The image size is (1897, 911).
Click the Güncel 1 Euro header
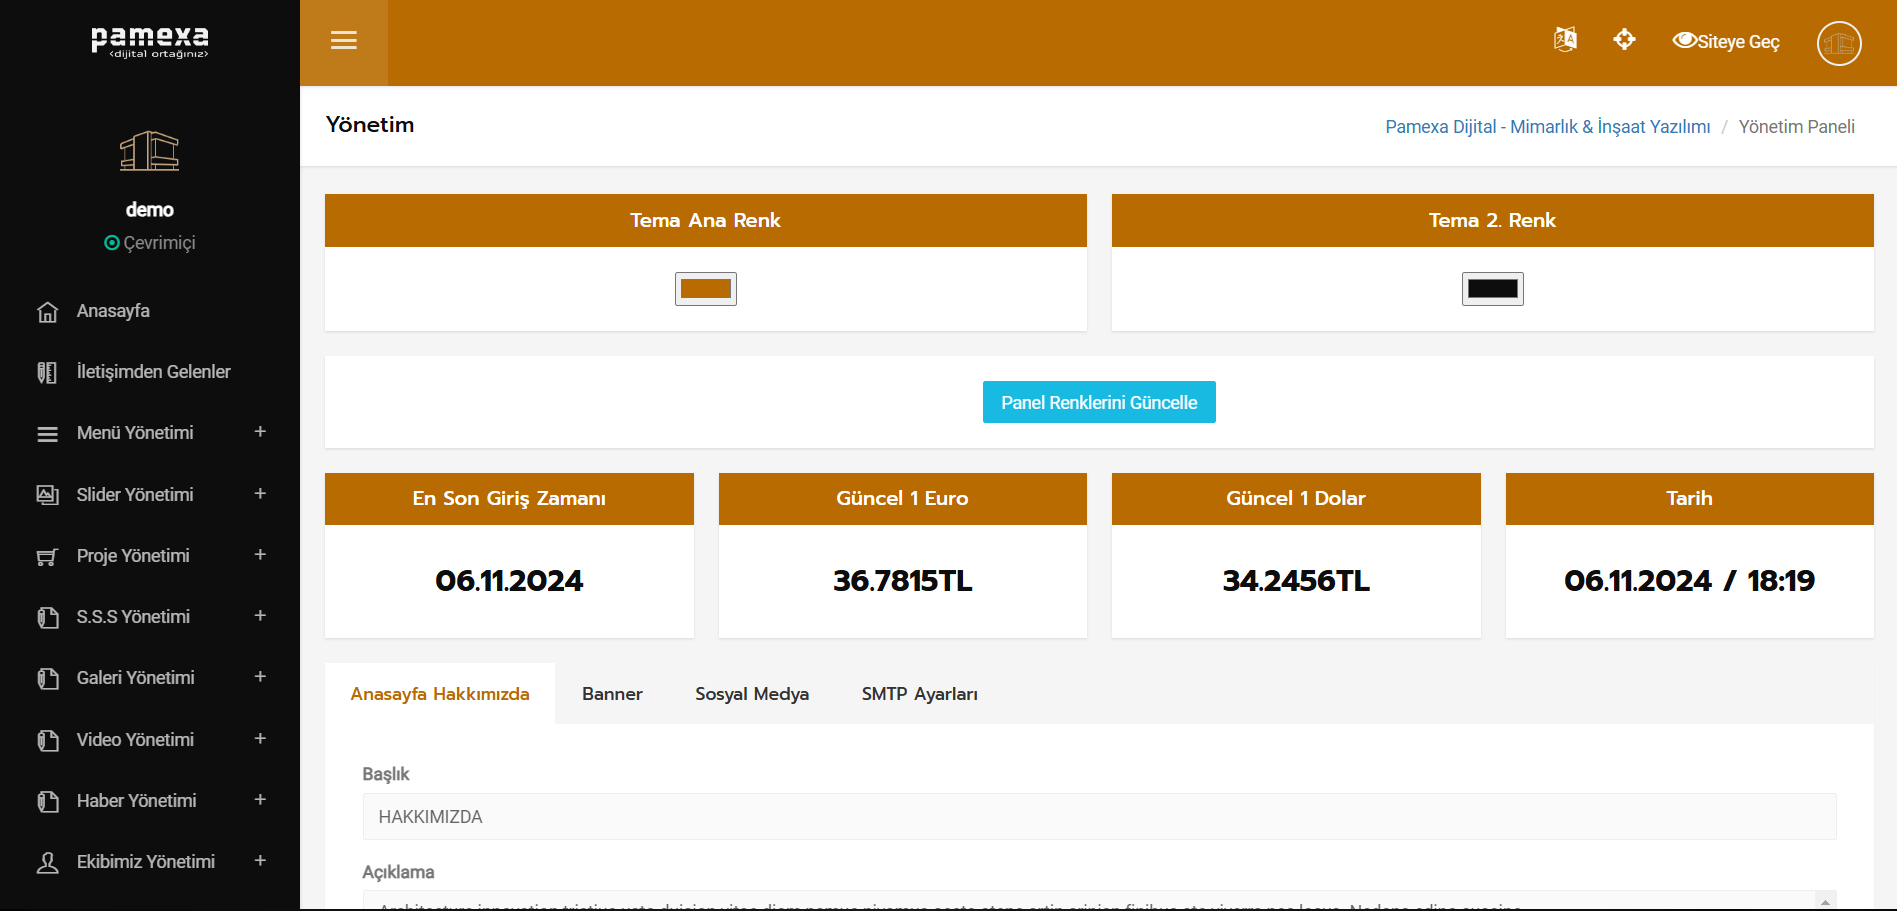903,499
